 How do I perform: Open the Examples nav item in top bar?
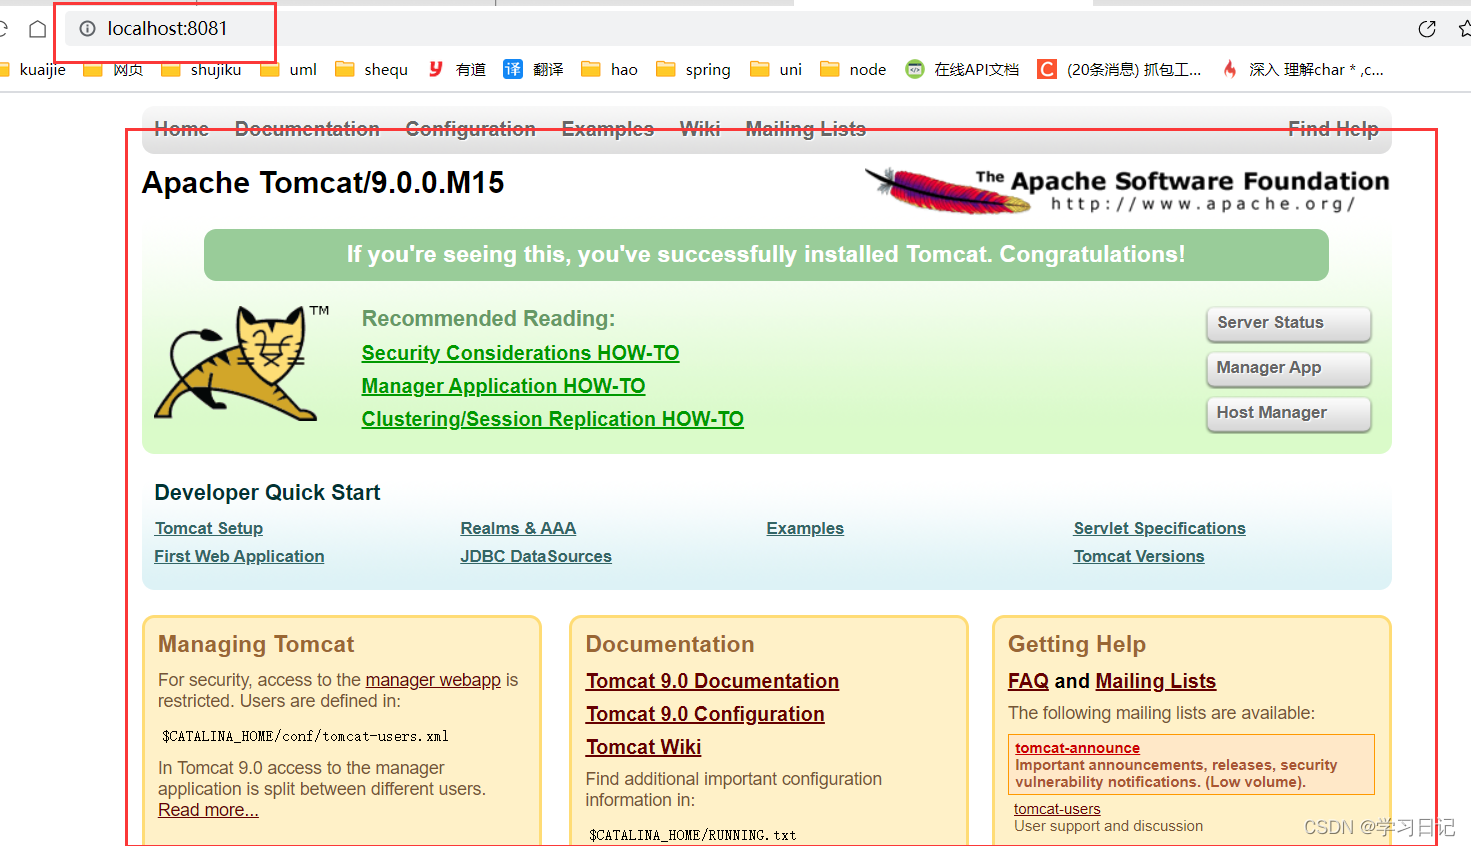tap(607, 129)
